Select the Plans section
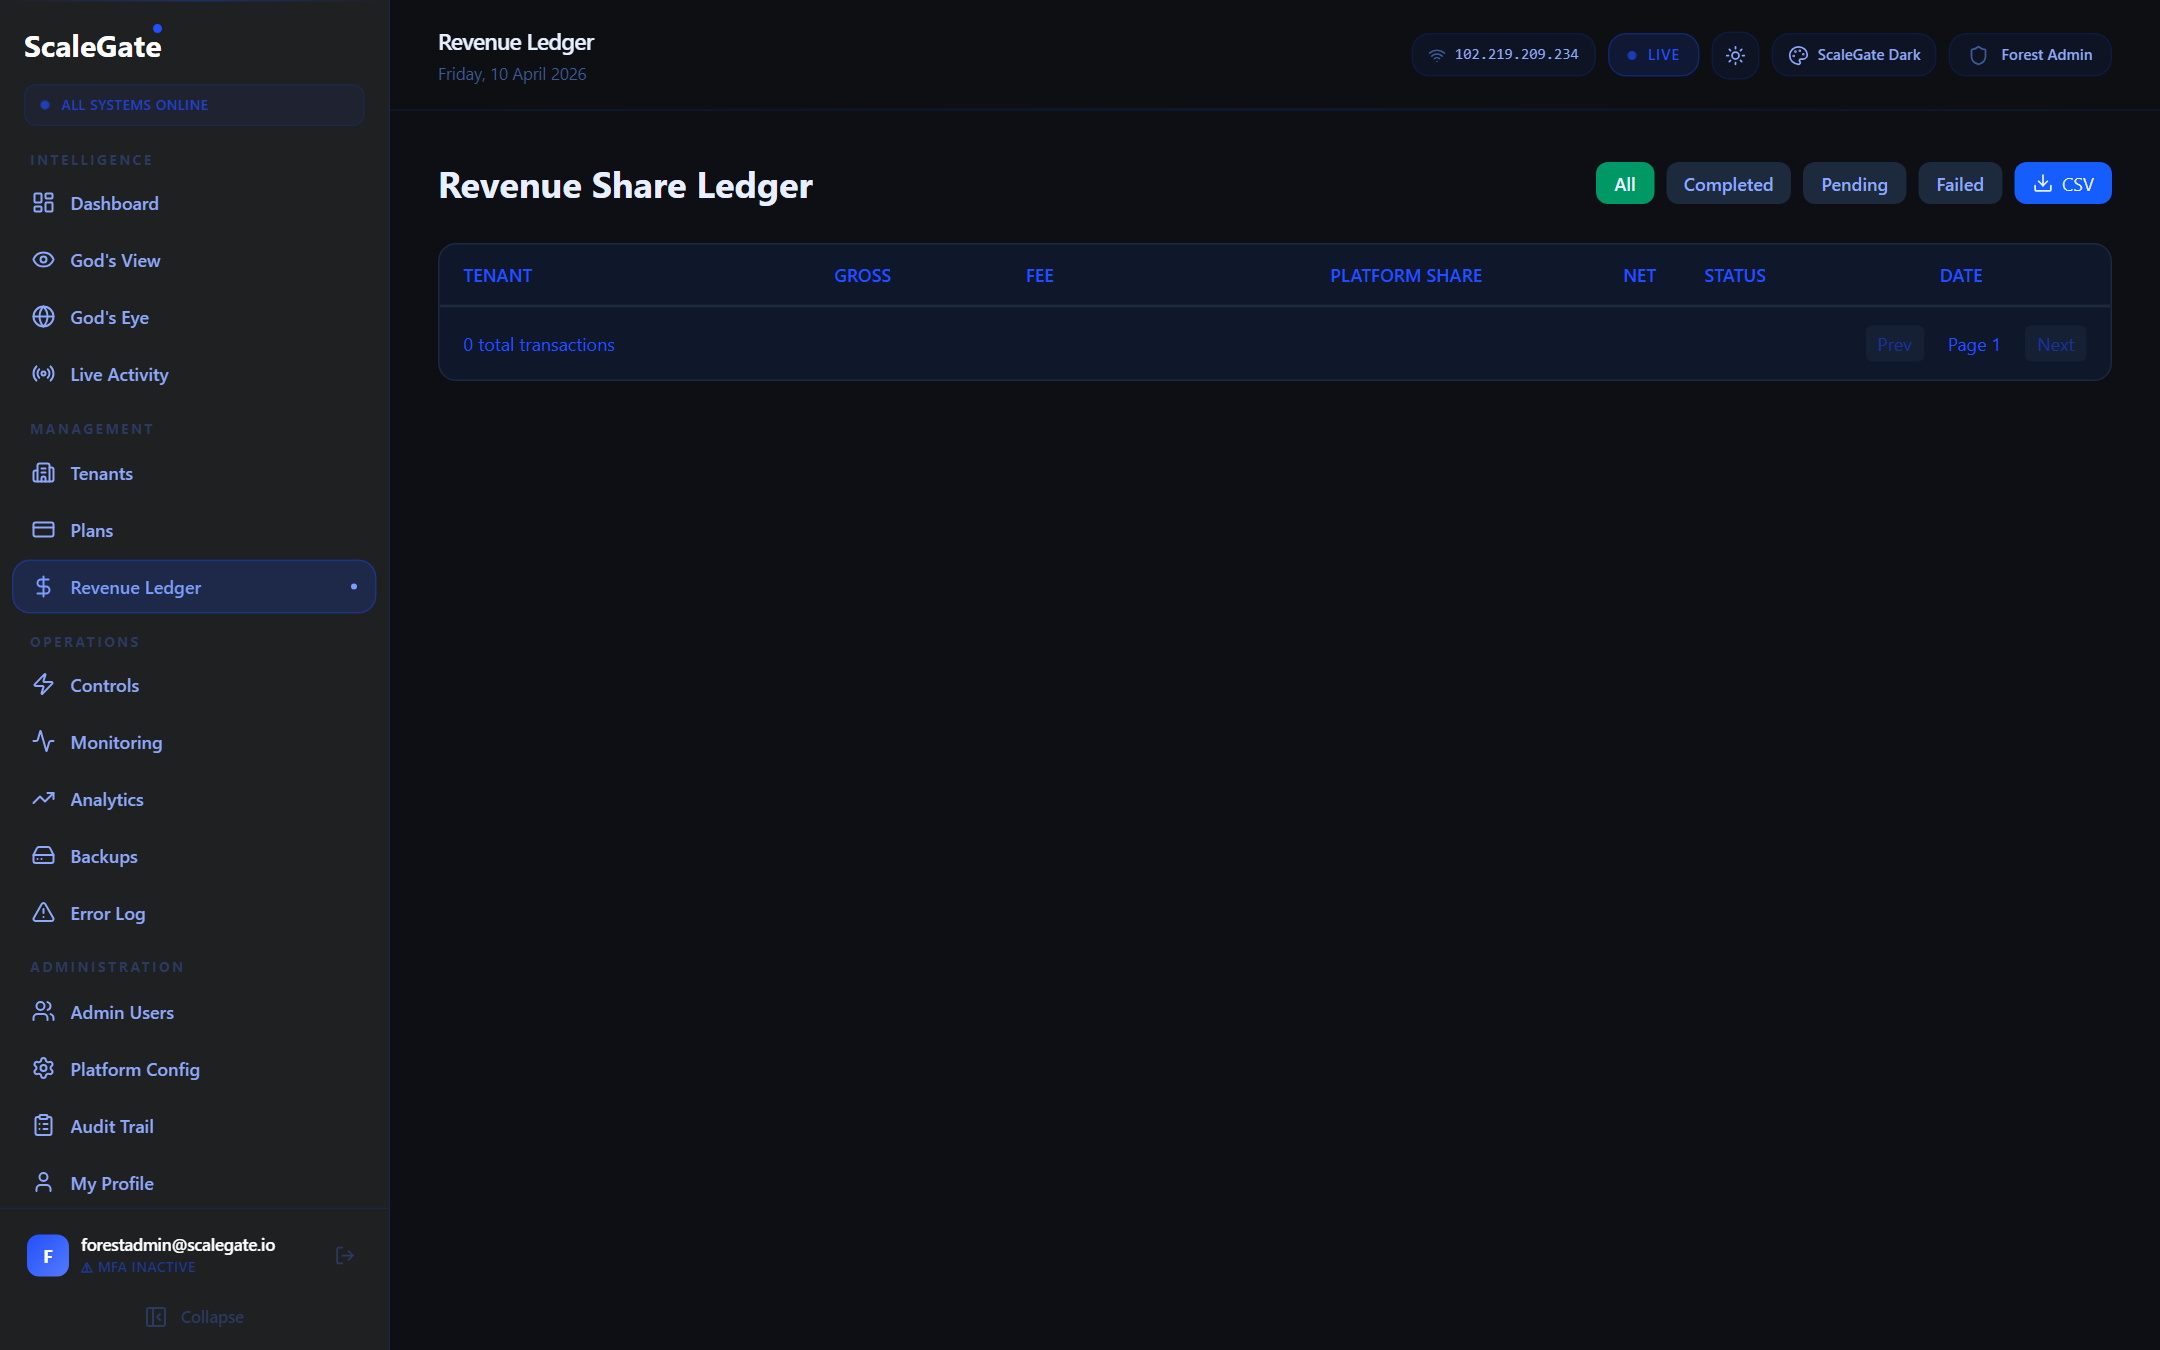The image size is (2160, 1350). 91,530
